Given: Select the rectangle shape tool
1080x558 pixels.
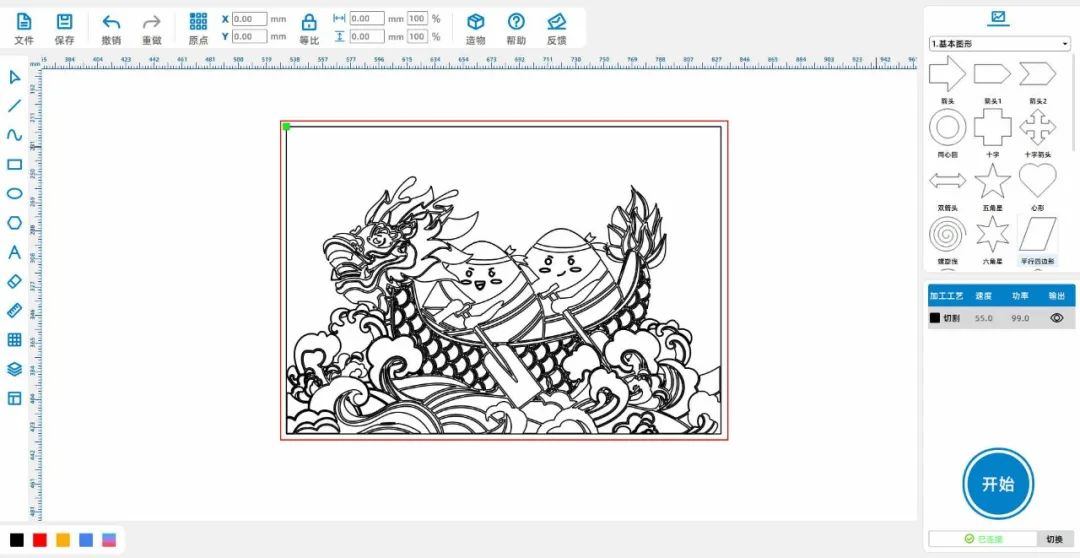Looking at the screenshot, I should pos(15,165).
